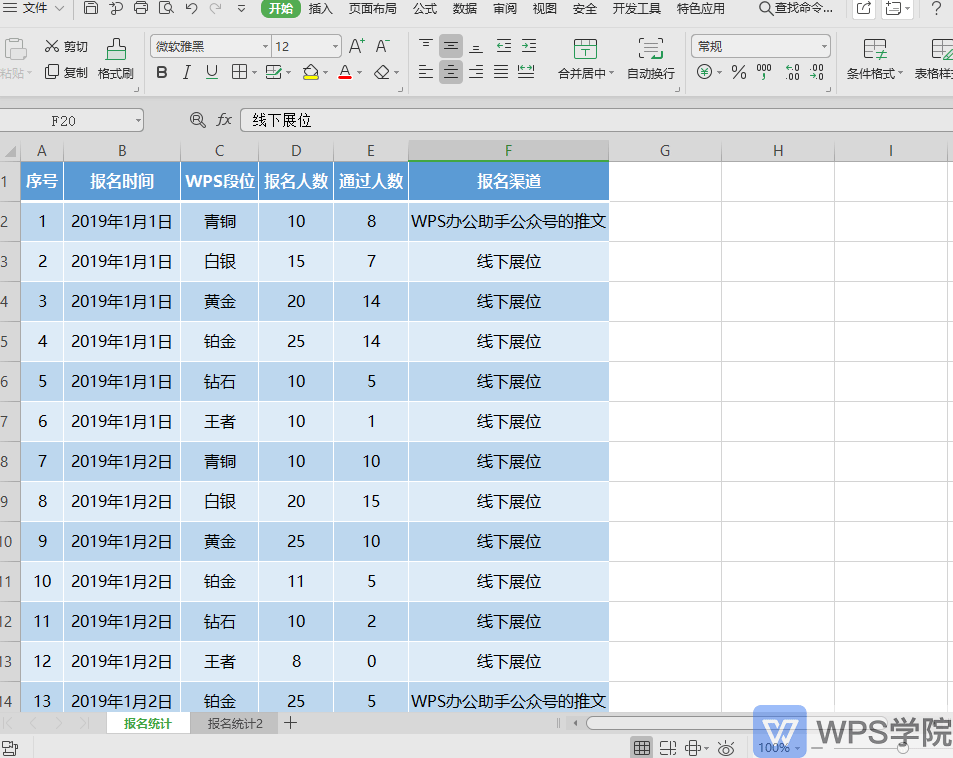Click the currency format icon
Viewport: 953px width, 758px height.
[x=704, y=72]
